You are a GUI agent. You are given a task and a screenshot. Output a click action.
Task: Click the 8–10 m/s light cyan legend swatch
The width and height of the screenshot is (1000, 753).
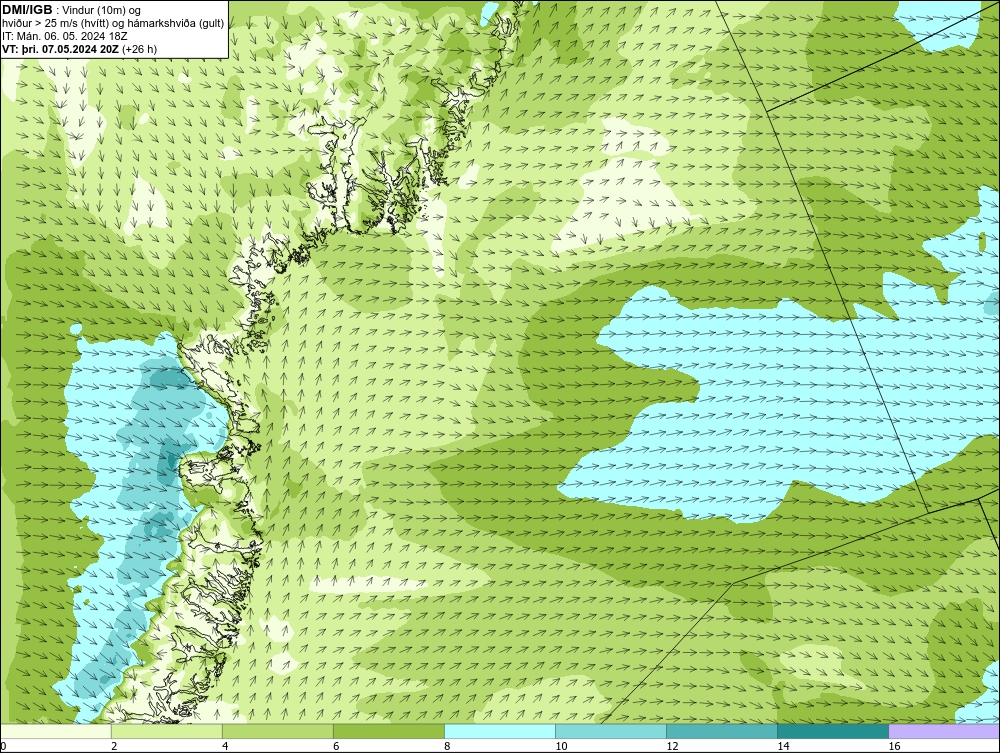coord(499,731)
